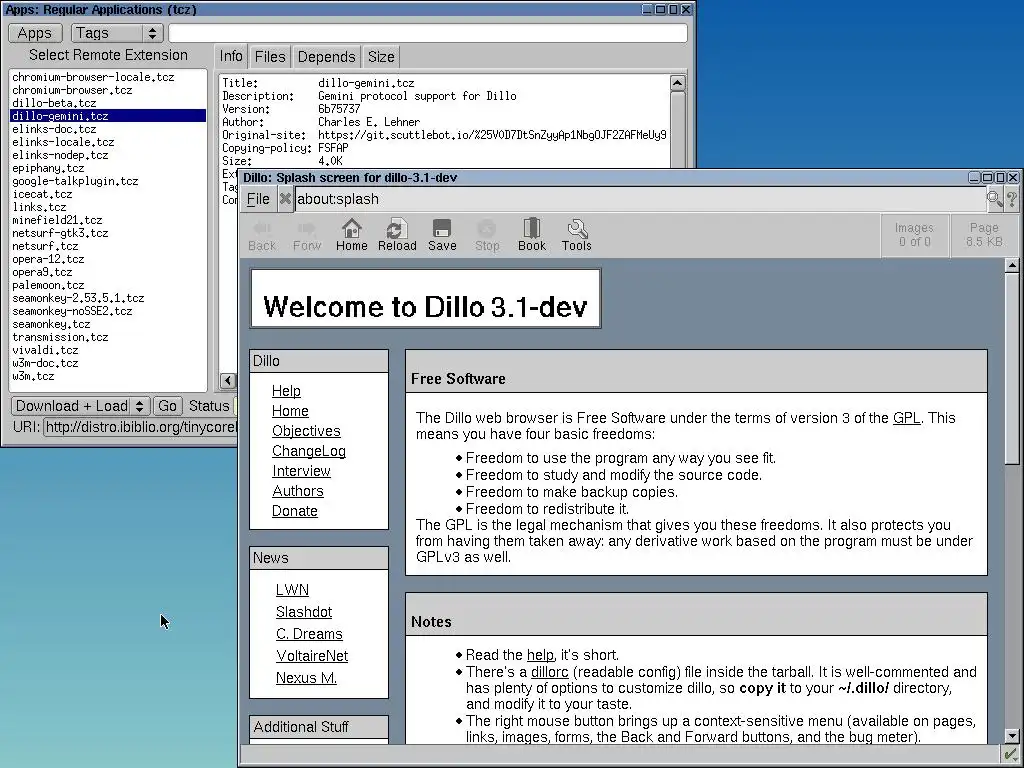This screenshot has width=1024, height=768.
Task: Select netsurf-gtk3.tcz in the list
Action: 108,233
